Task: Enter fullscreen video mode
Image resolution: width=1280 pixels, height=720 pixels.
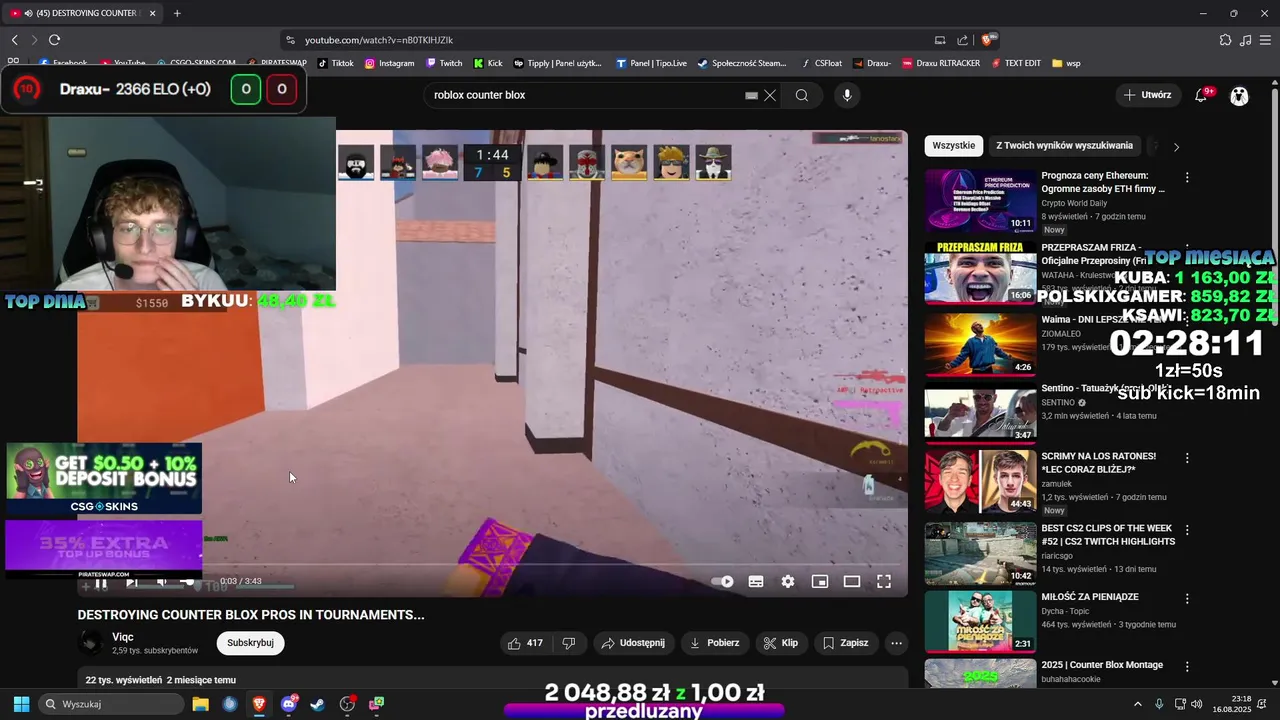Action: tap(884, 581)
